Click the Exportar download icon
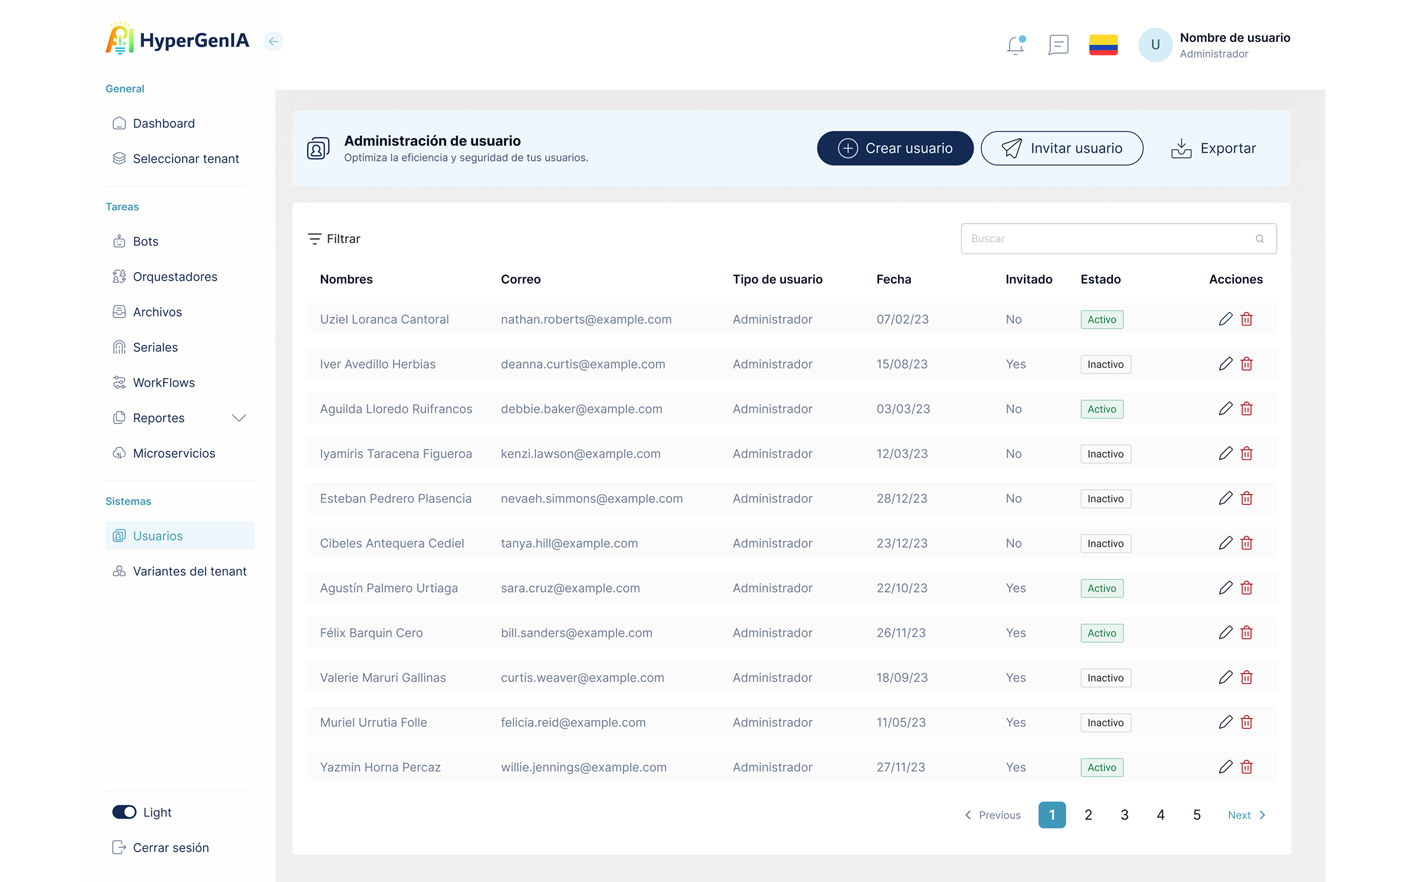Viewport: 1410px width, 882px height. (1181, 148)
